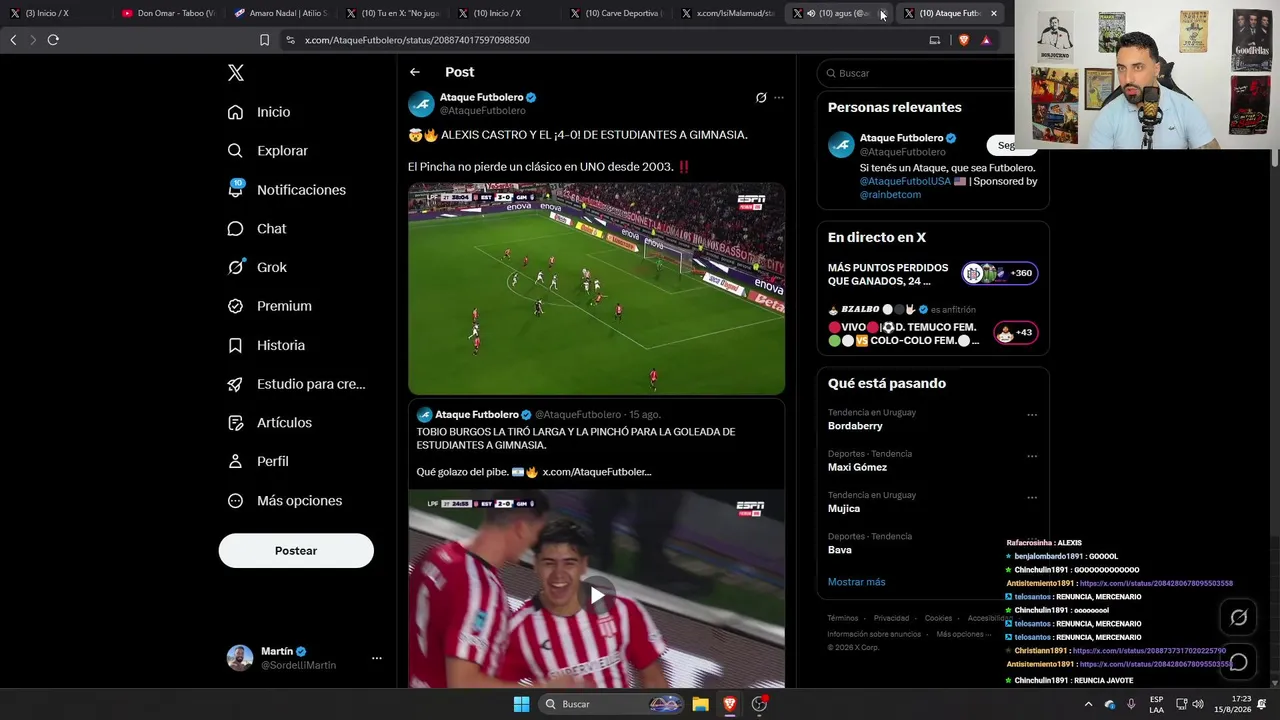Open the x.com/AtaqueFutboler... link in quoted post
1280x720 pixels.
tap(597, 472)
